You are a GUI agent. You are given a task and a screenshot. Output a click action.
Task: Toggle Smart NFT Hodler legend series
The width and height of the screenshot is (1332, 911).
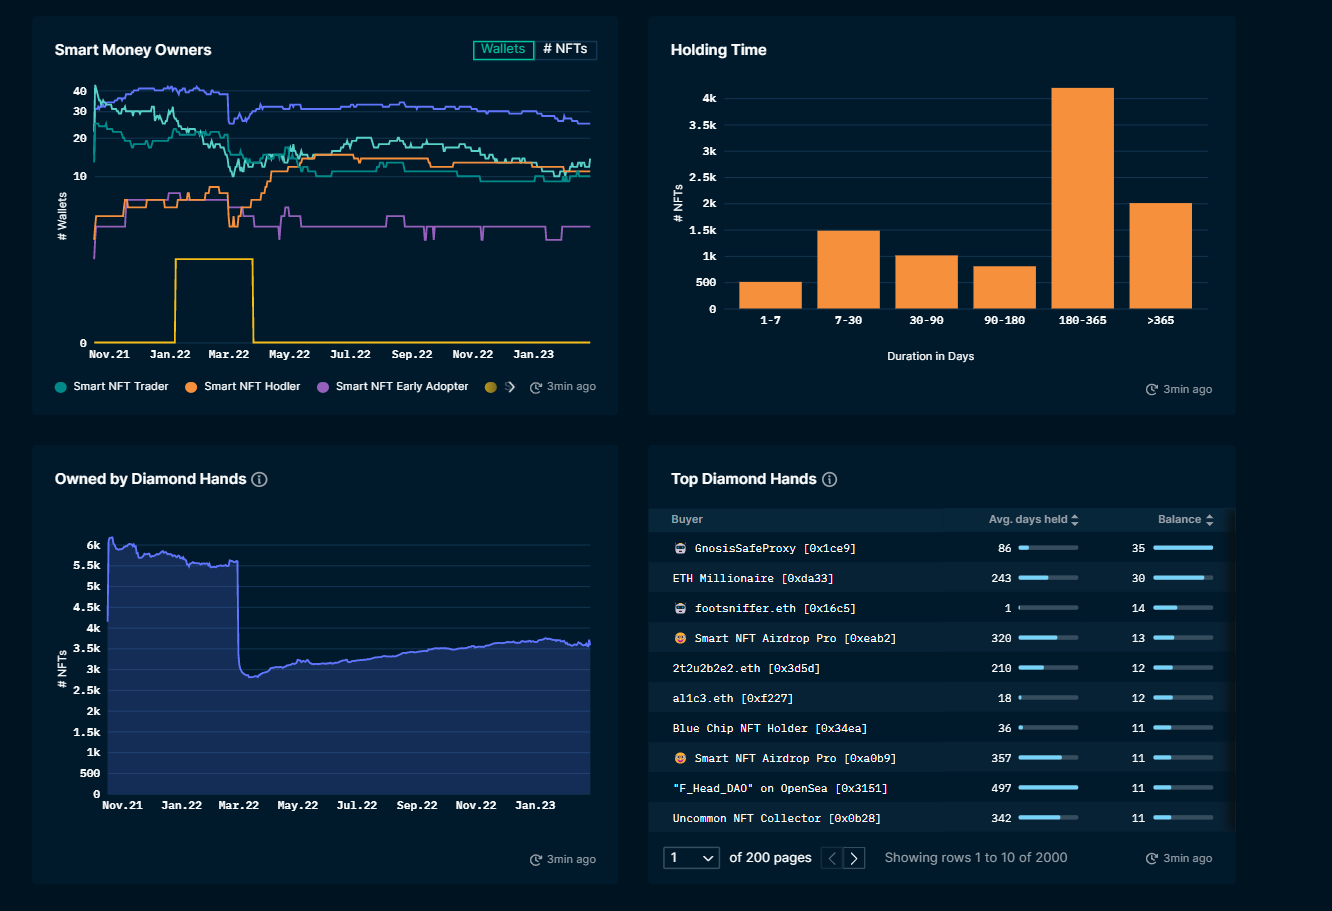click(242, 386)
